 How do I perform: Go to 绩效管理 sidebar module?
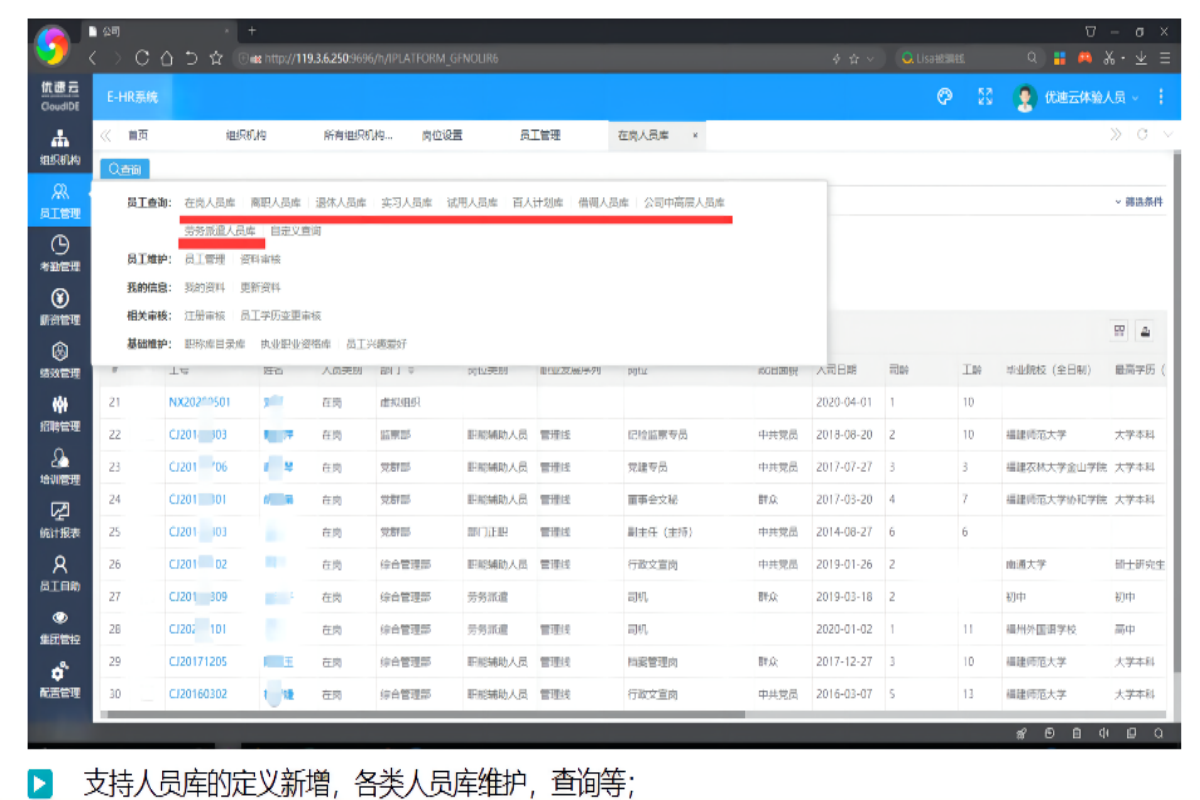pos(60,359)
